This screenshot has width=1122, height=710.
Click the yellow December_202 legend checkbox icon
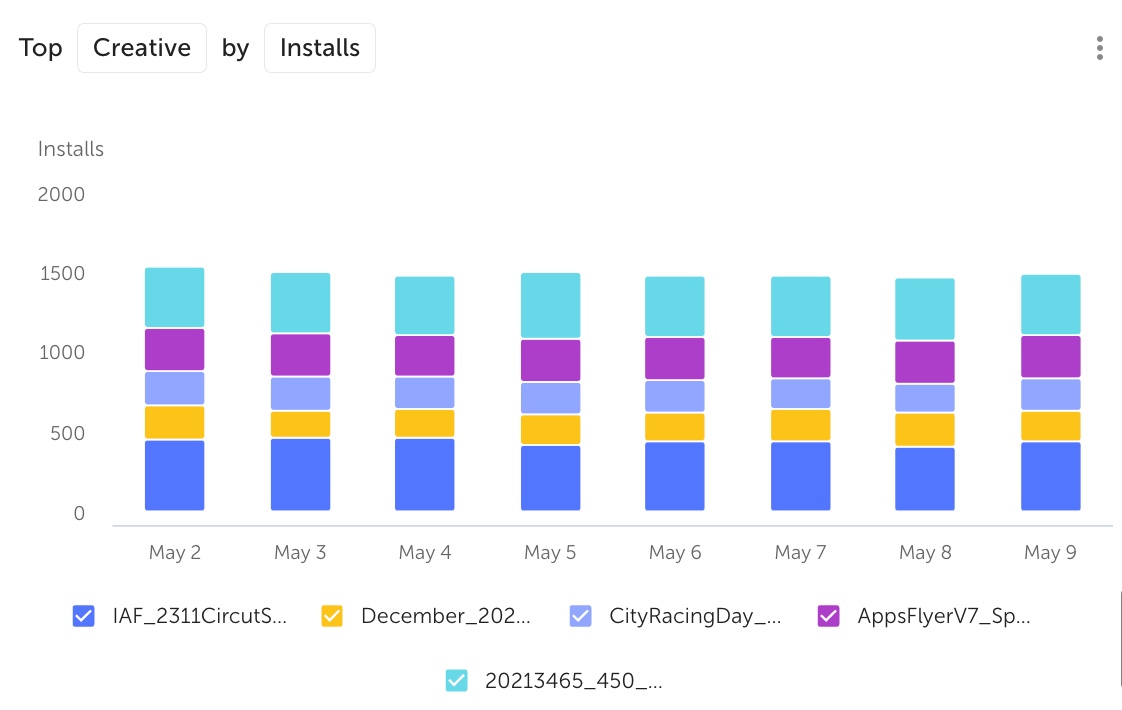click(x=331, y=616)
